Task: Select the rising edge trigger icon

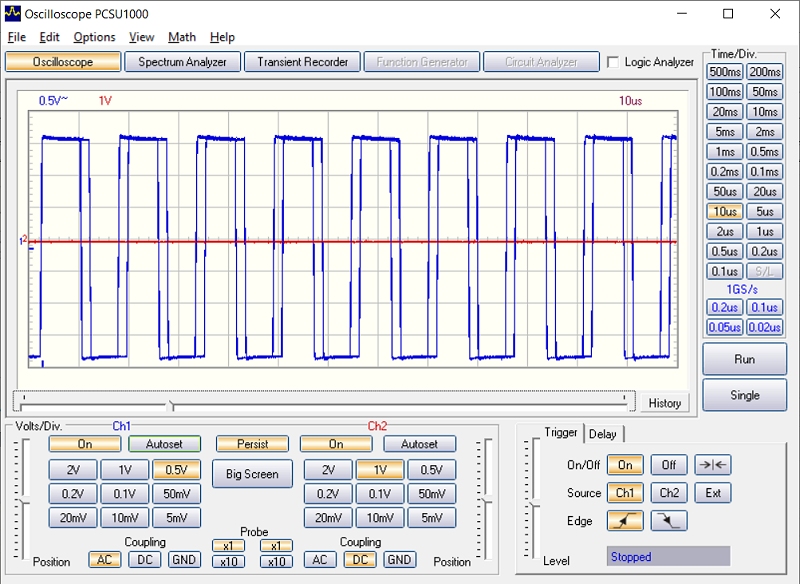Action: [625, 521]
